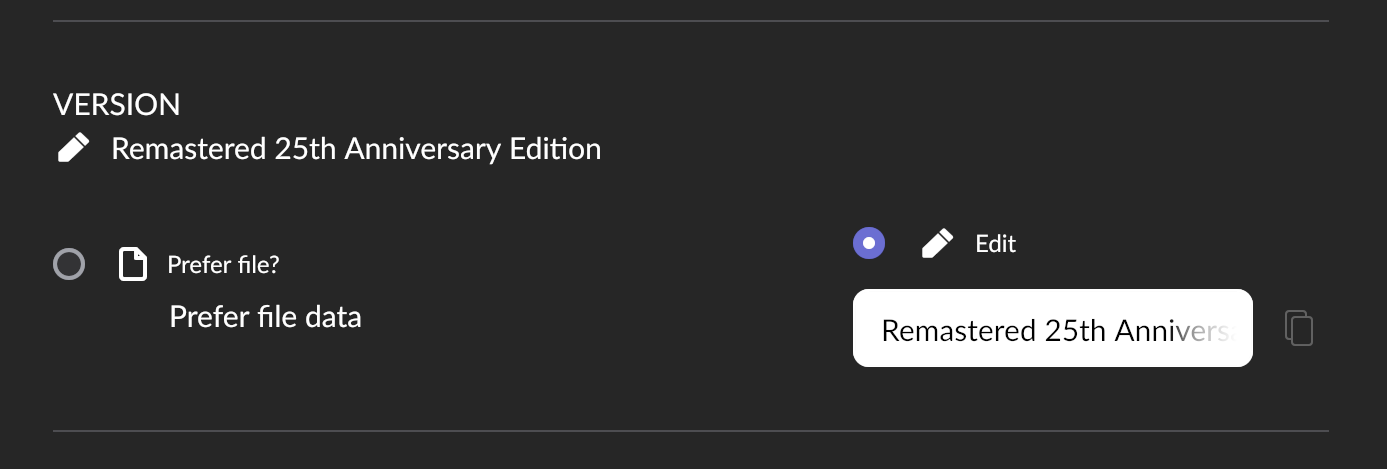Click the pencil icon beside the Edit label
This screenshot has width=1387, height=469.
click(937, 243)
